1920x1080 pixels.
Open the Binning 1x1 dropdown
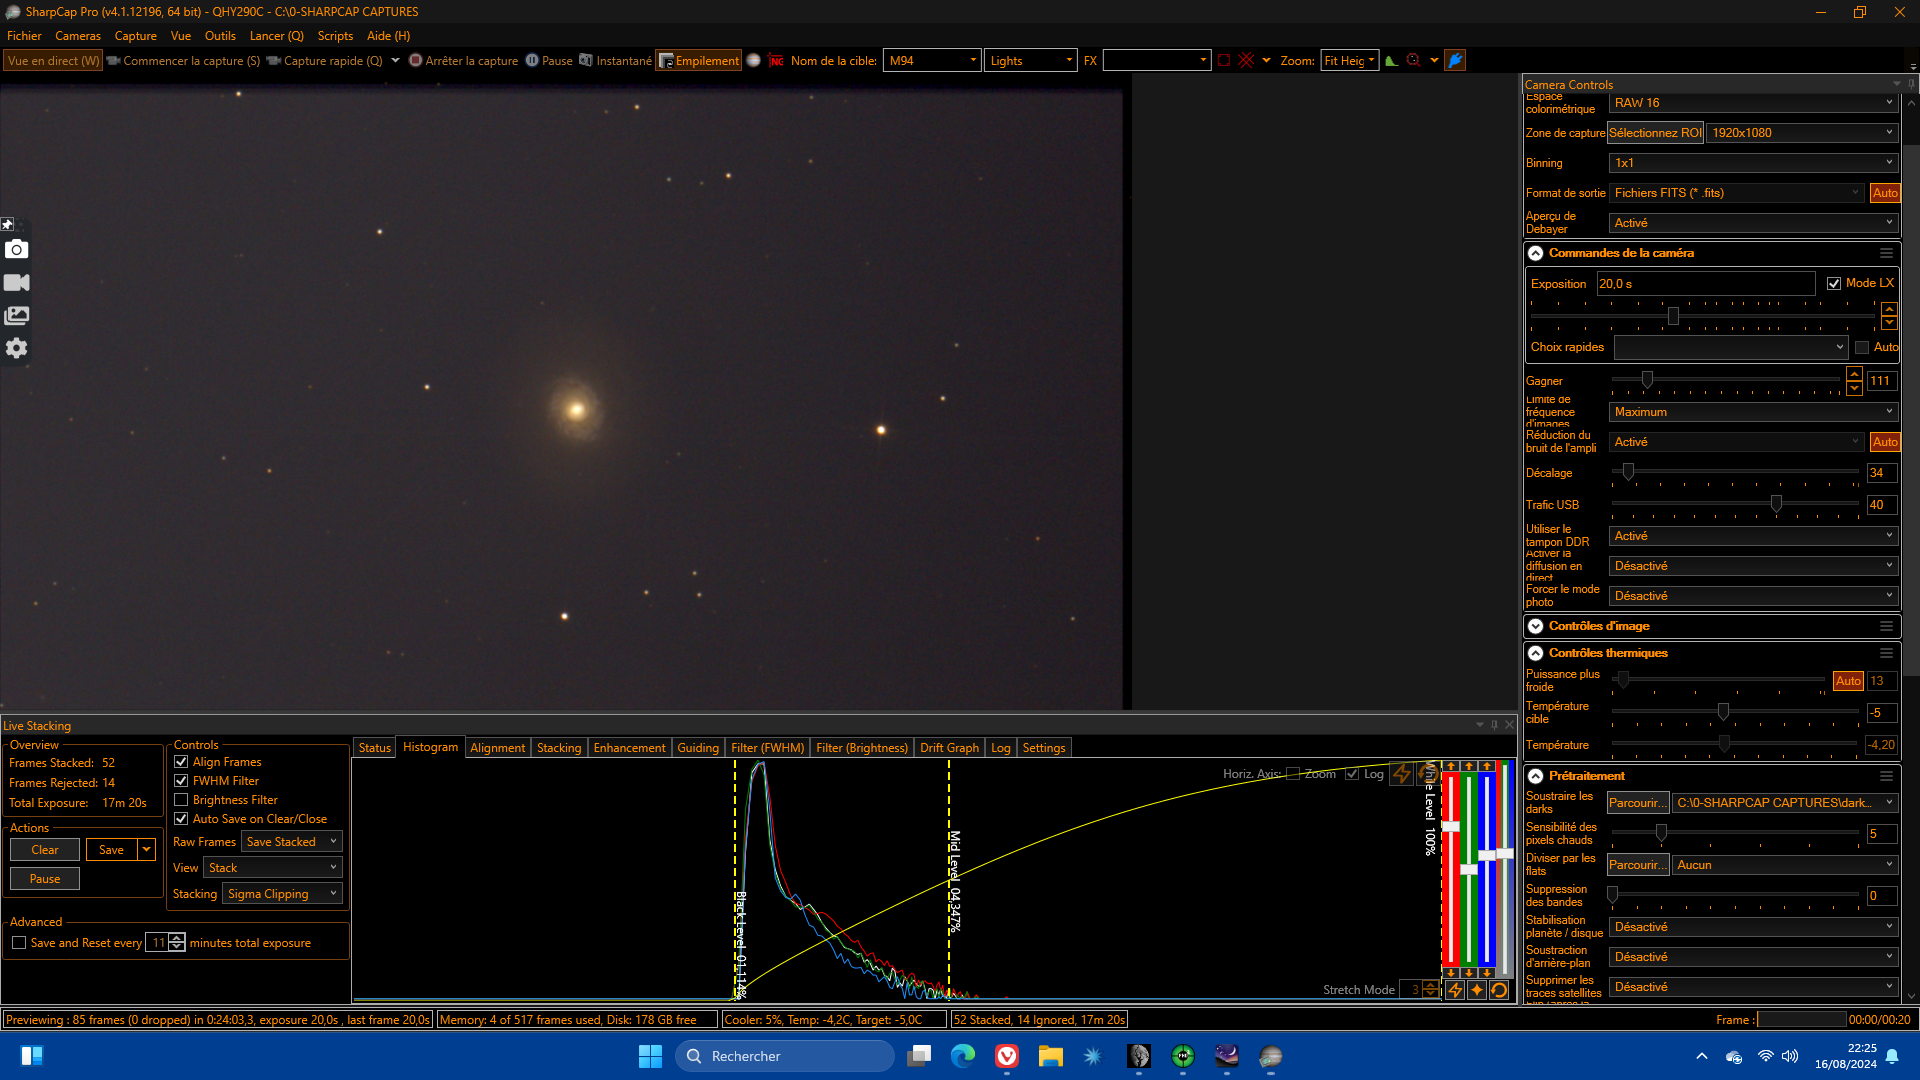[x=1753, y=163]
